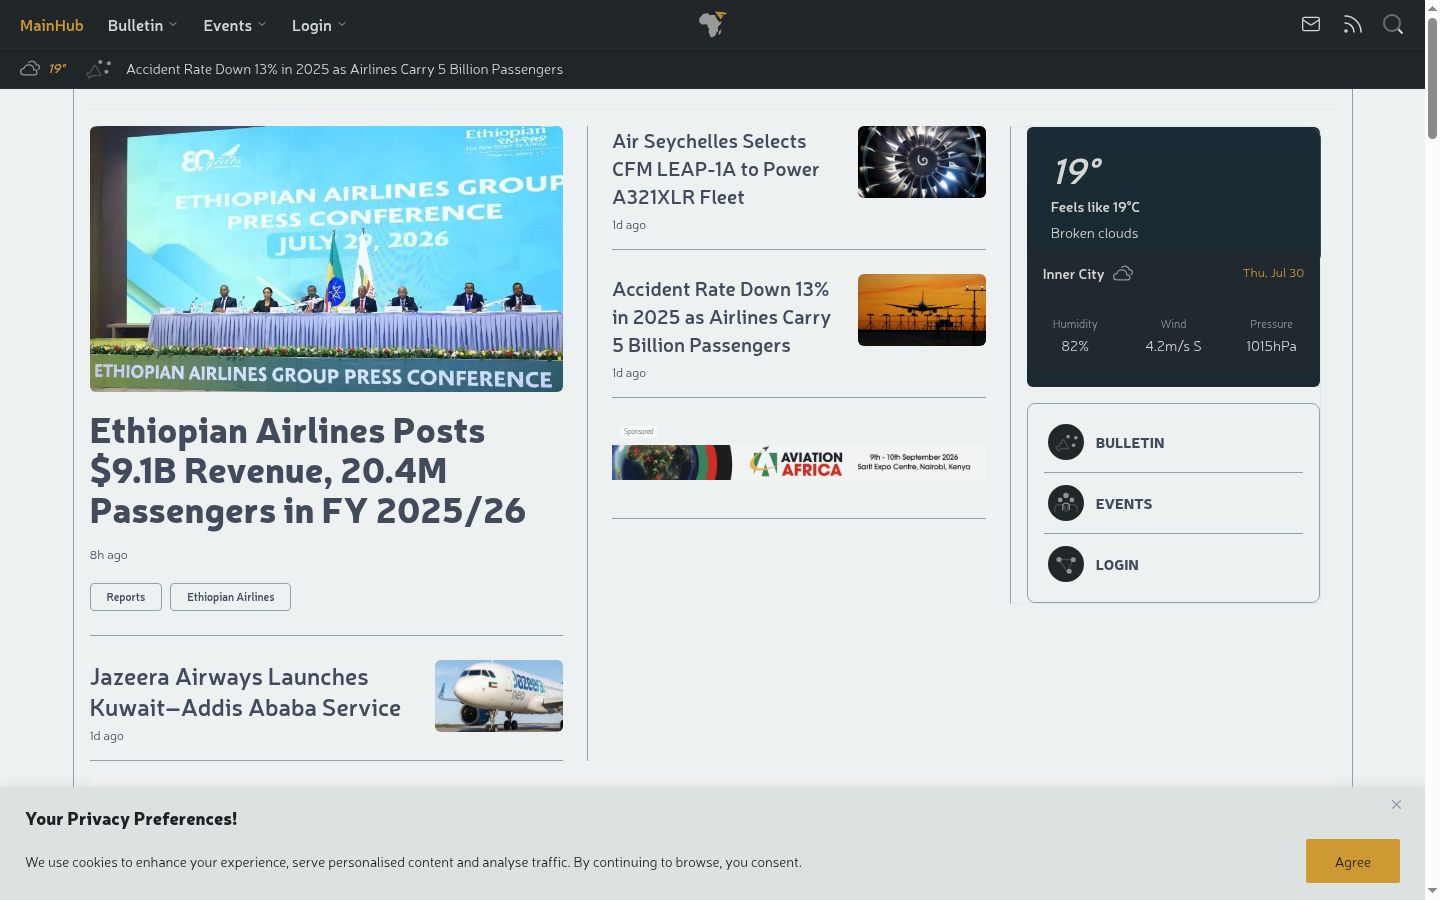Click the Aviation Africa sponsored banner
This screenshot has width=1440, height=900.
tap(798, 462)
